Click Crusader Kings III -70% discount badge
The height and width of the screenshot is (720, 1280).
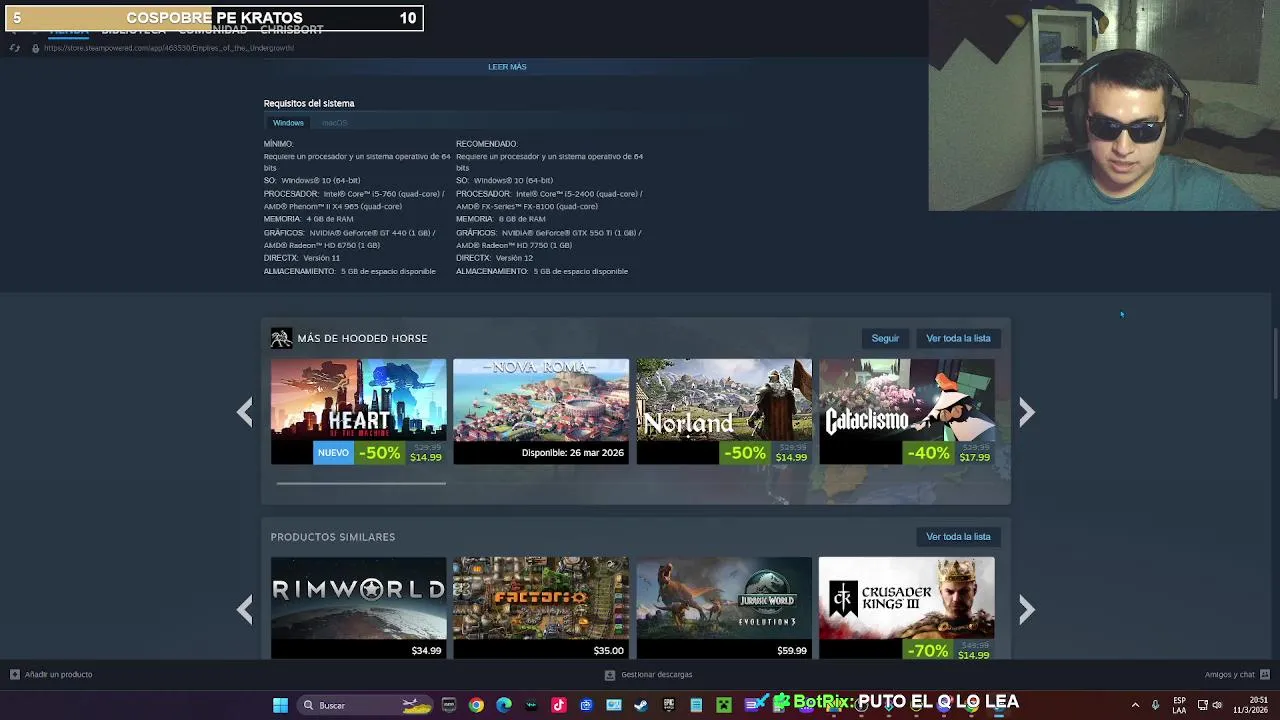pyautogui.click(x=928, y=651)
